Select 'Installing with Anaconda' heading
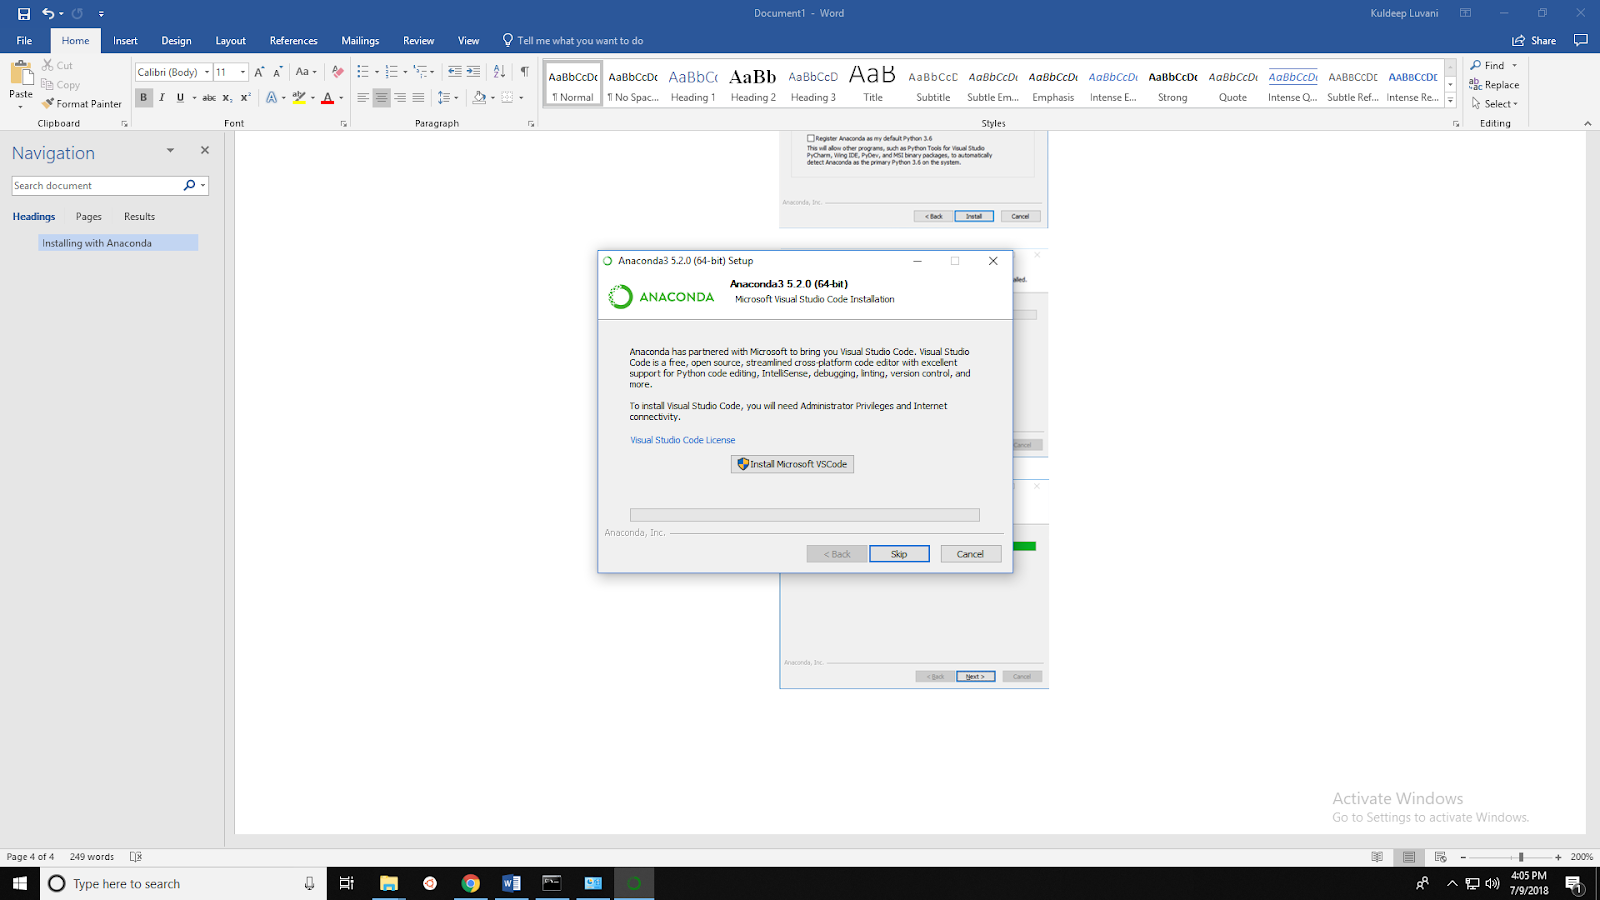This screenshot has width=1600, height=900. (118, 243)
